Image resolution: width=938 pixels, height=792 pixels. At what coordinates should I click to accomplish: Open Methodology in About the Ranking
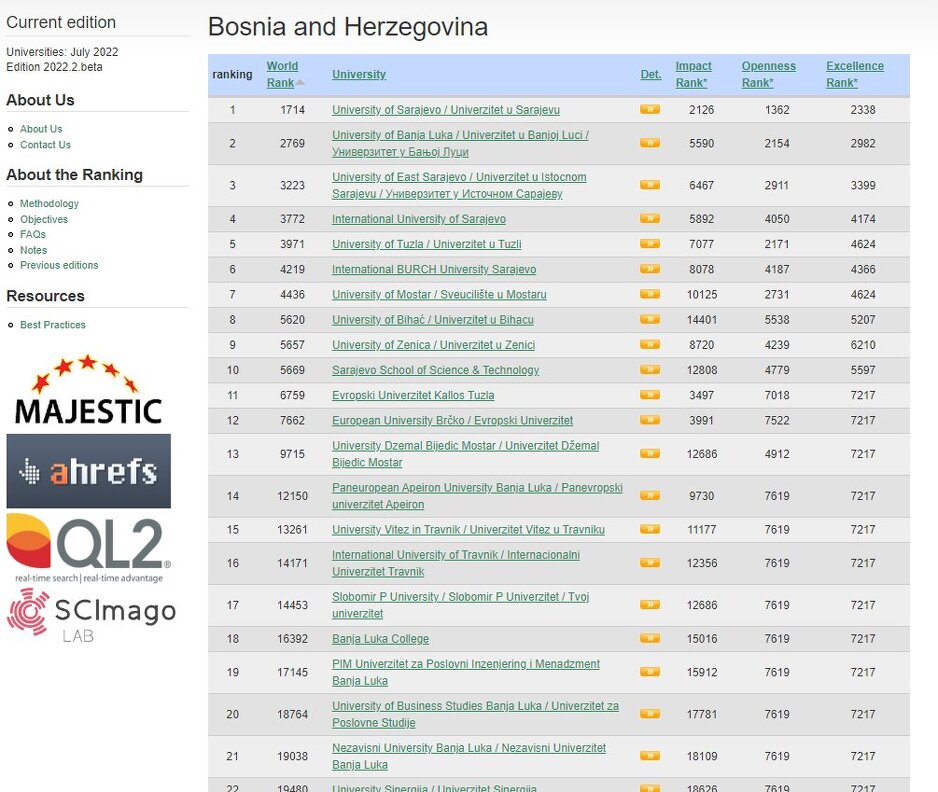(x=49, y=204)
